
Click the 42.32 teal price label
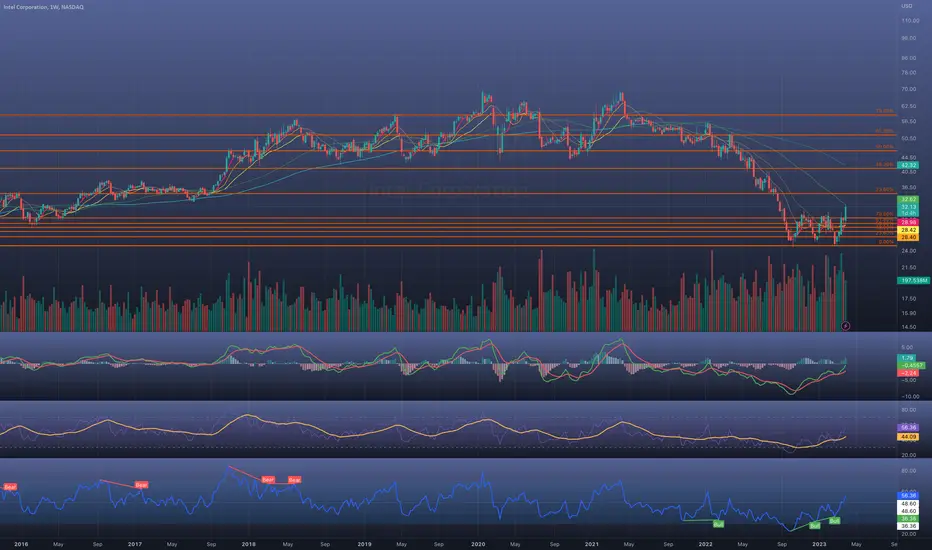908,165
